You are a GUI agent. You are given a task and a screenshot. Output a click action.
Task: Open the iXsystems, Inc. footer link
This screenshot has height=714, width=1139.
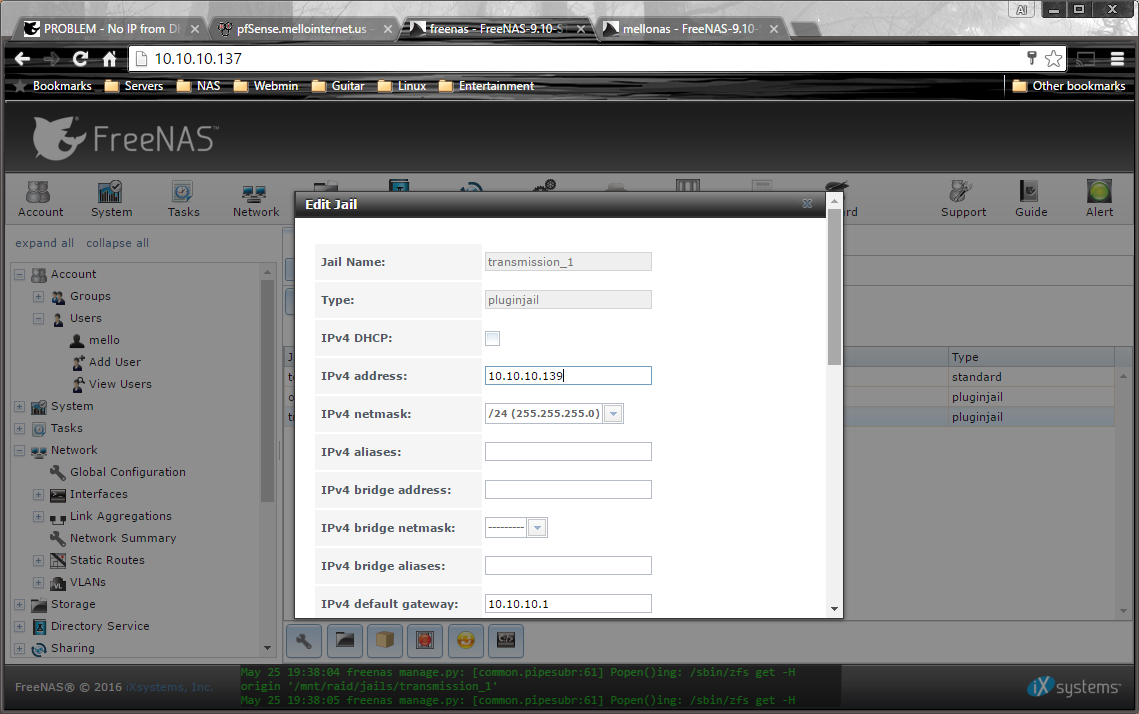(x=169, y=686)
